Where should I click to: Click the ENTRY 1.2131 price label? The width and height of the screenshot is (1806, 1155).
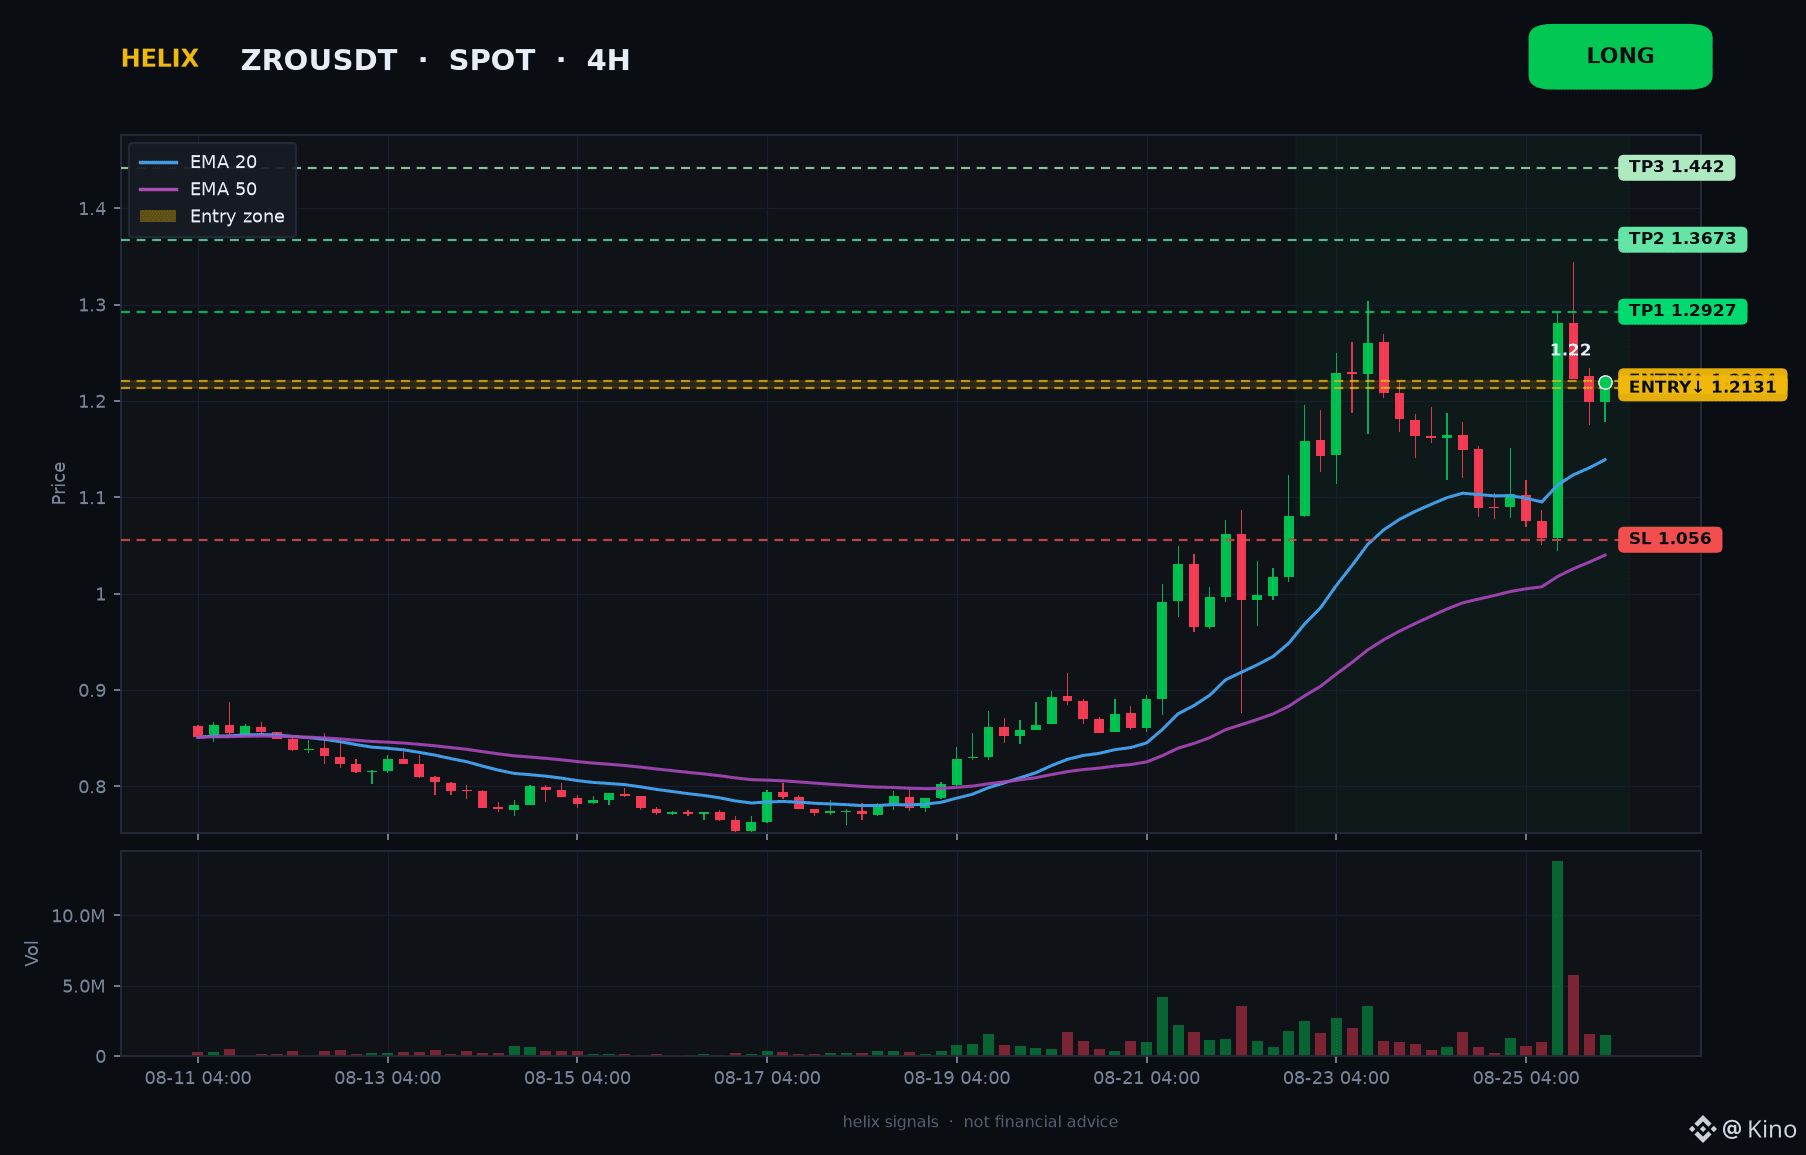tap(1702, 387)
